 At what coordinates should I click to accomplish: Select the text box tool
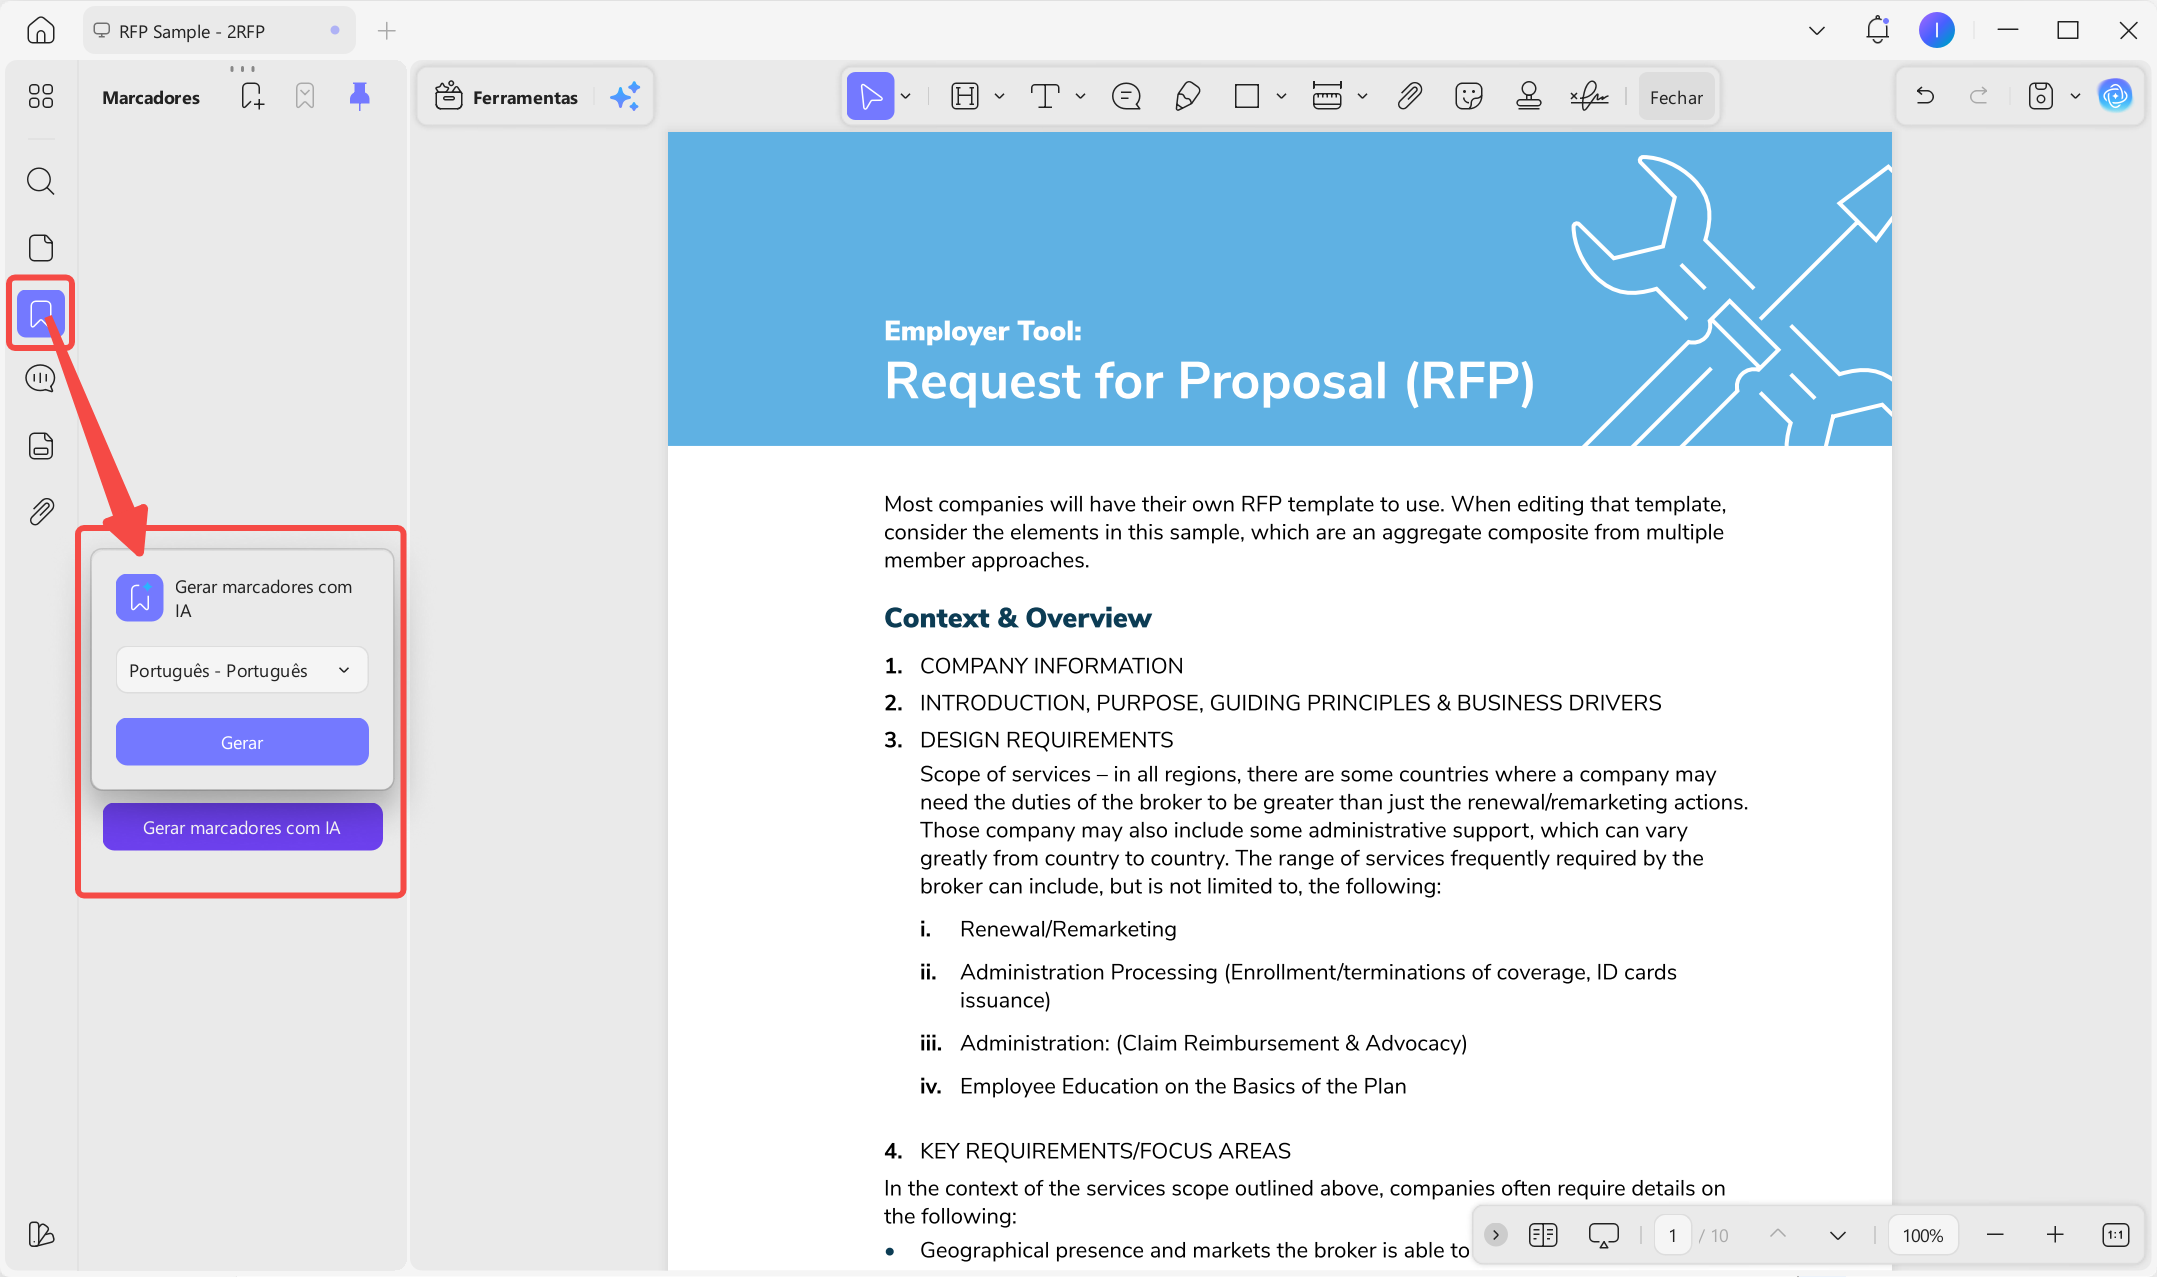(x=1045, y=97)
